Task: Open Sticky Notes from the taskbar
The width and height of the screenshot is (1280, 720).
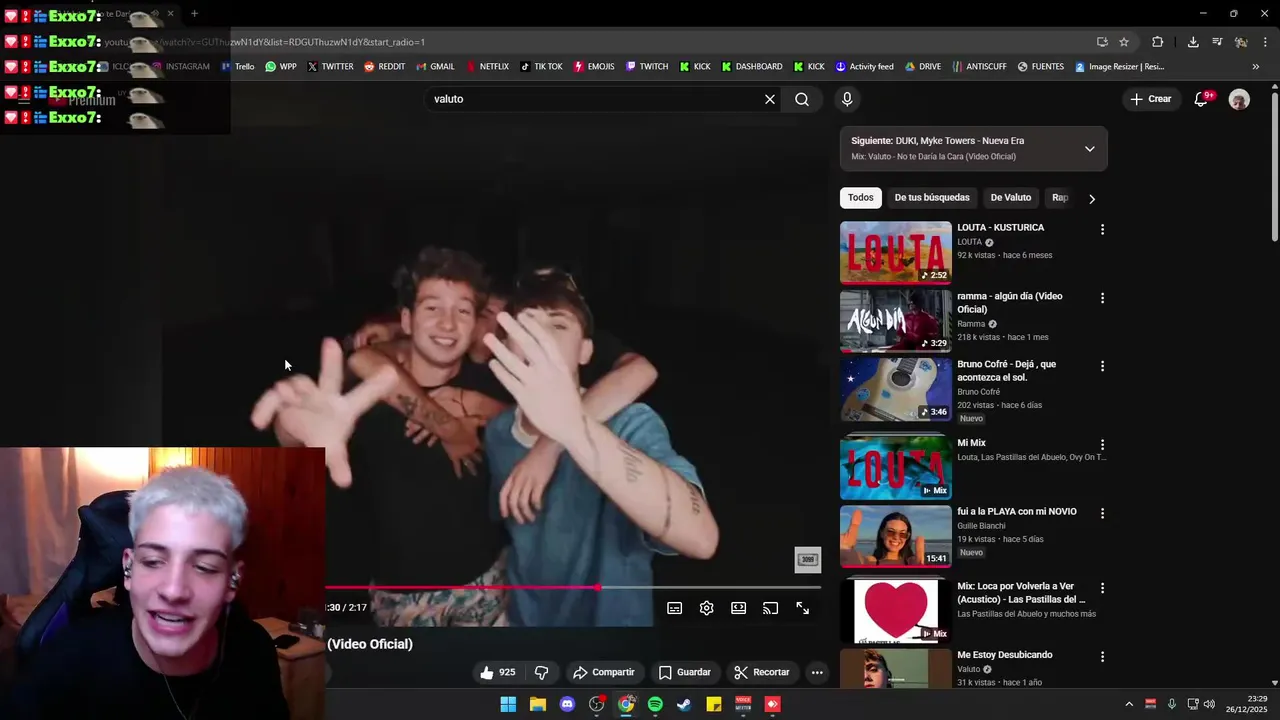Action: coord(714,704)
